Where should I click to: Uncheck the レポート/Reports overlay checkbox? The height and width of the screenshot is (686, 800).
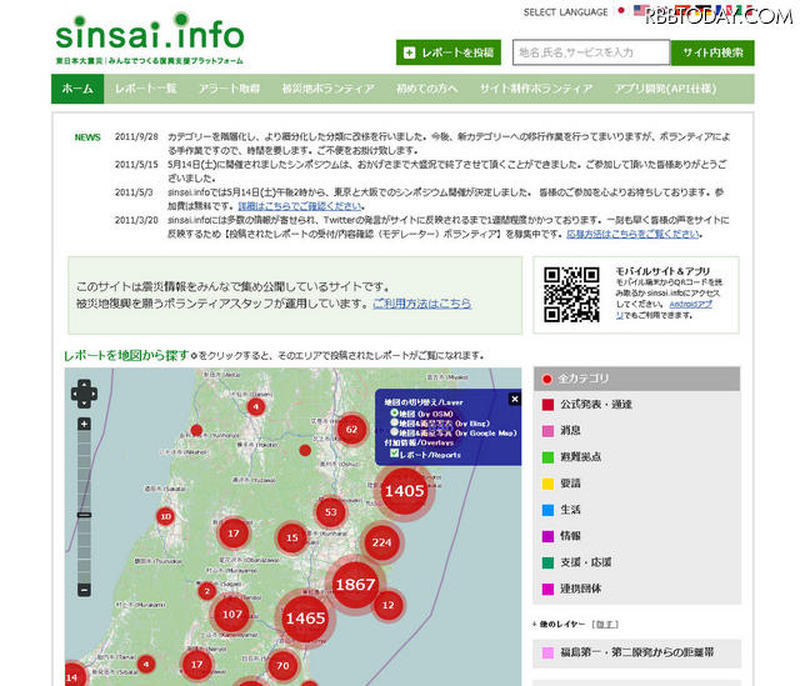(x=395, y=454)
